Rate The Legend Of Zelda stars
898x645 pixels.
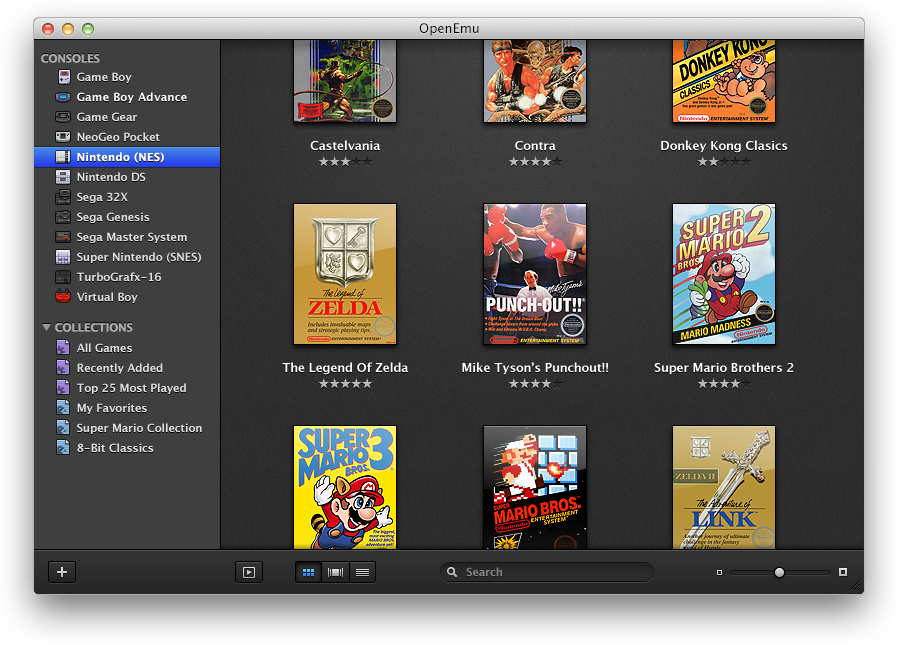(x=345, y=384)
